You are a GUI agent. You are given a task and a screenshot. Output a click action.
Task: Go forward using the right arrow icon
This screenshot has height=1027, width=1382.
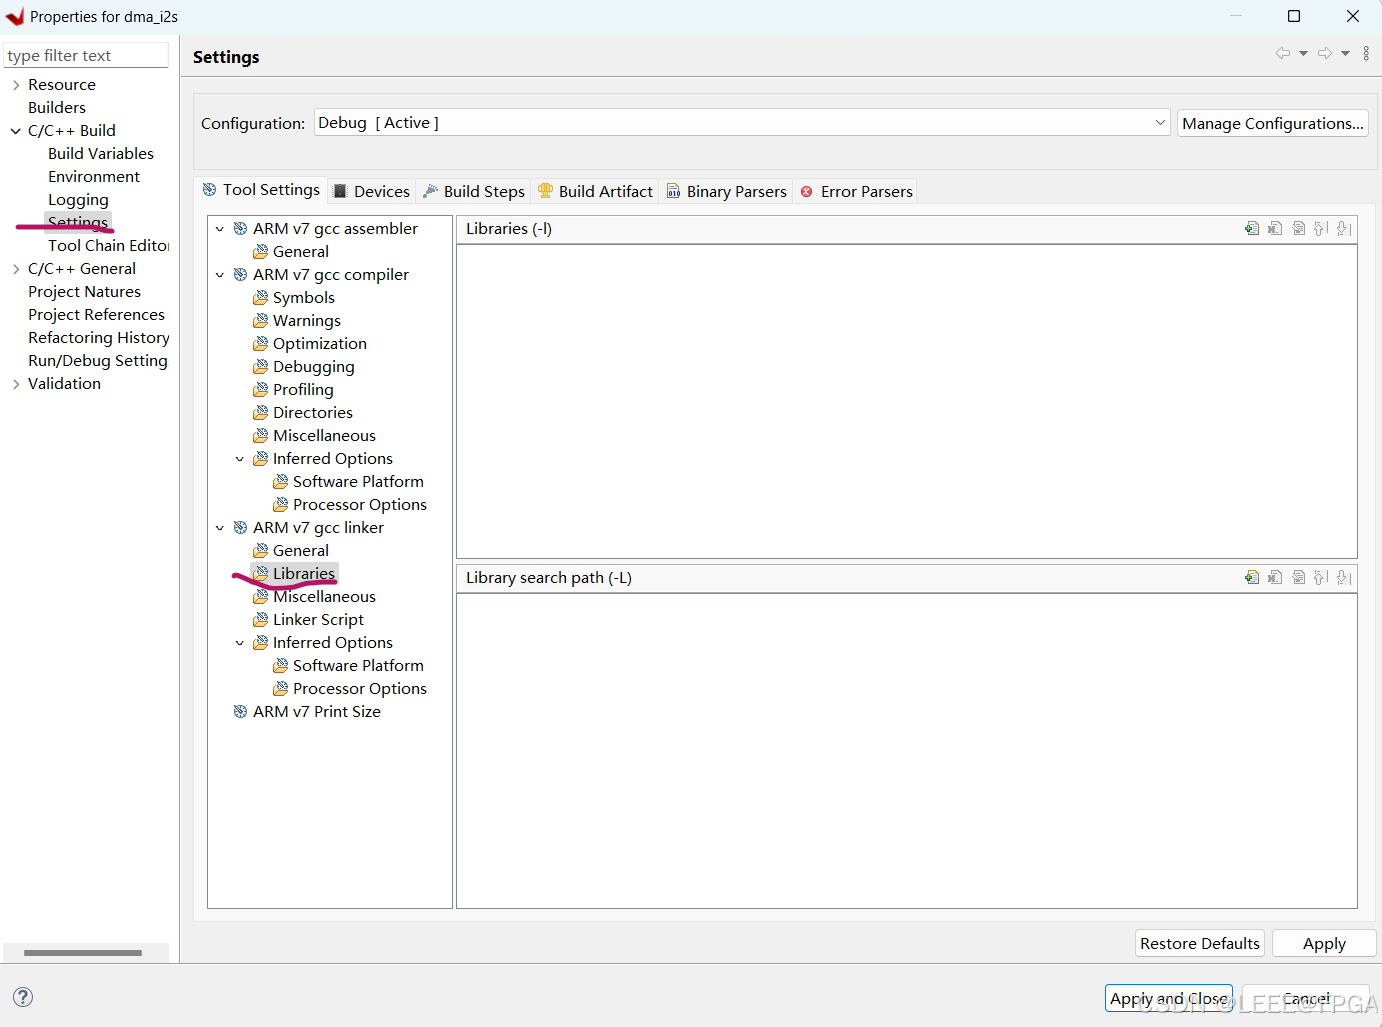coord(1325,53)
